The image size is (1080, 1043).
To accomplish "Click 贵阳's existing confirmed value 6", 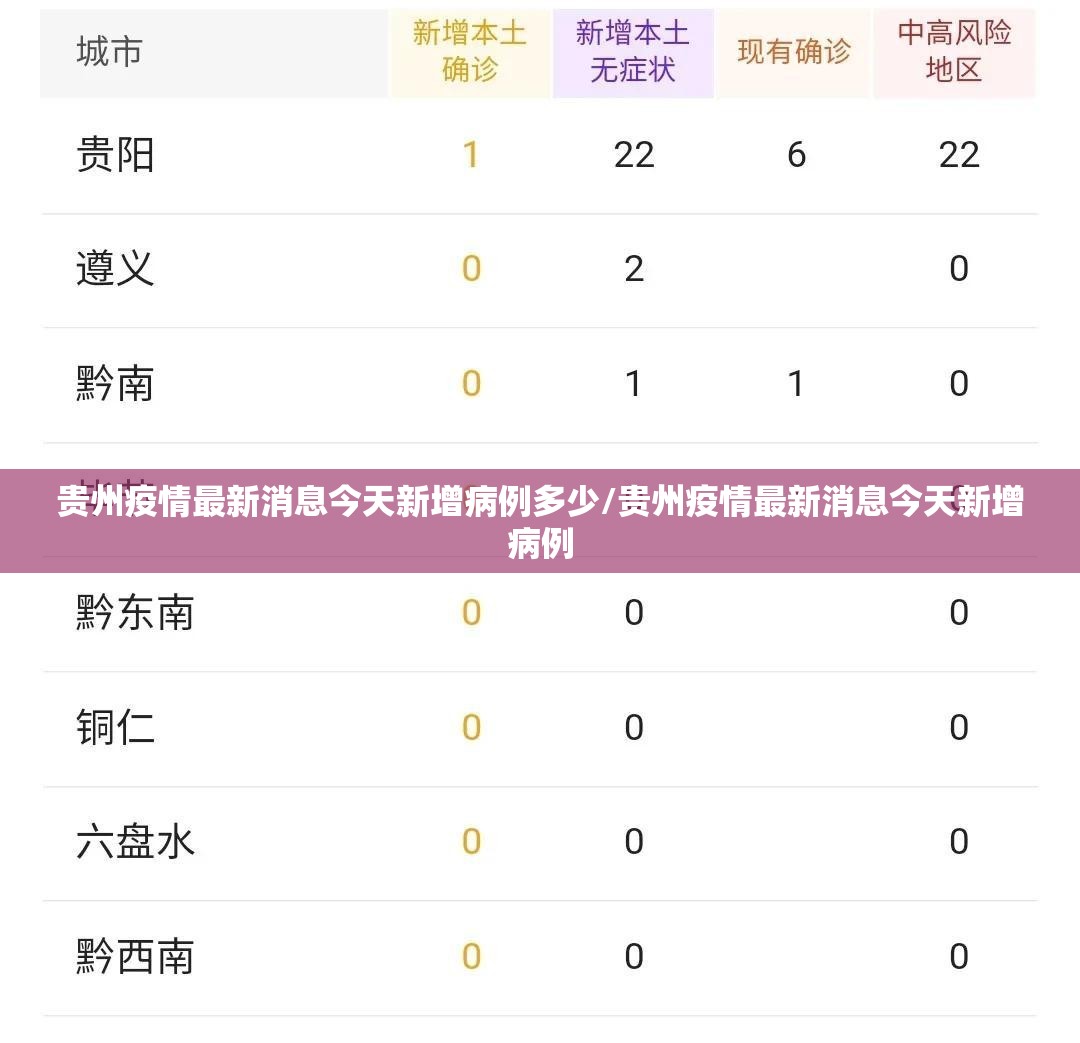I will click(x=796, y=155).
